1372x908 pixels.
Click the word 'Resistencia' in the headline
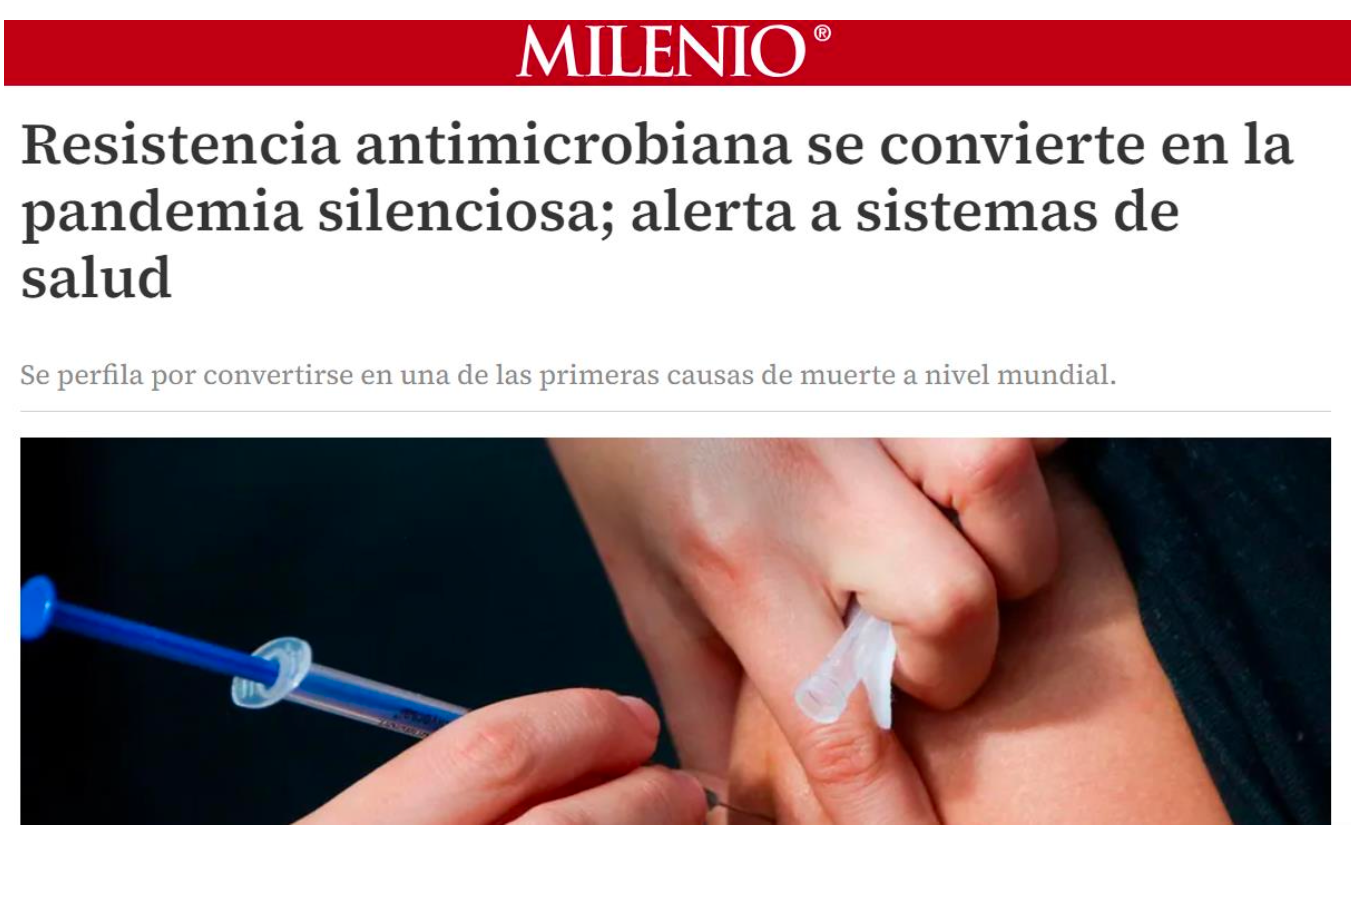click(181, 145)
